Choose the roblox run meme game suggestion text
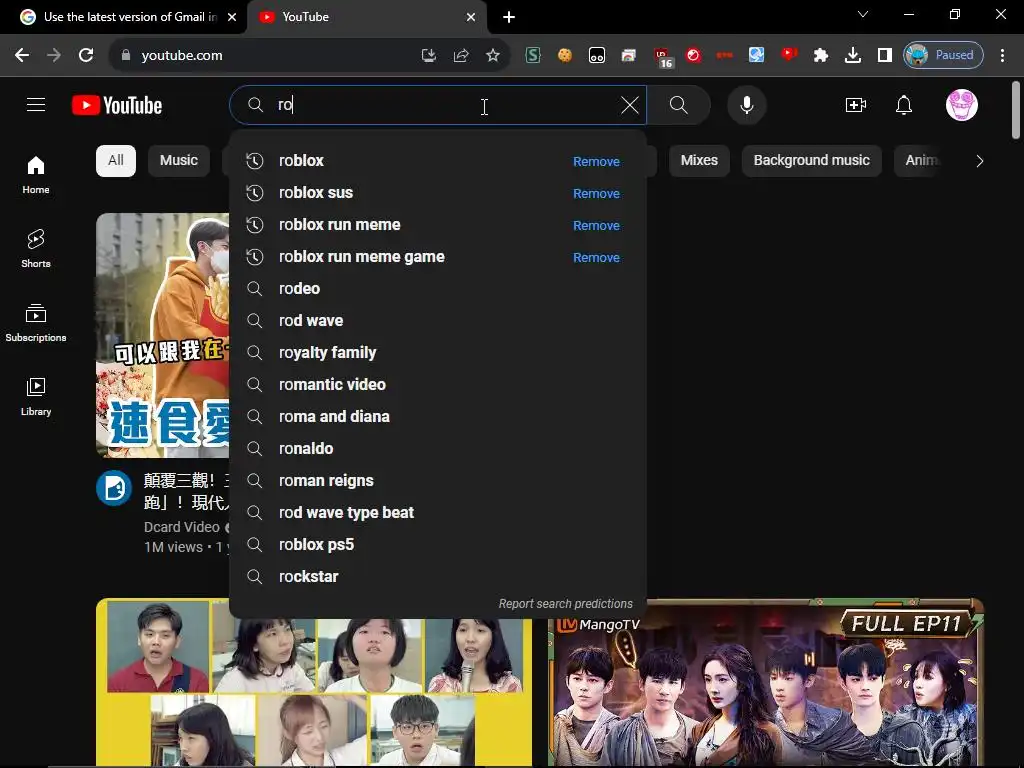 coord(362,257)
